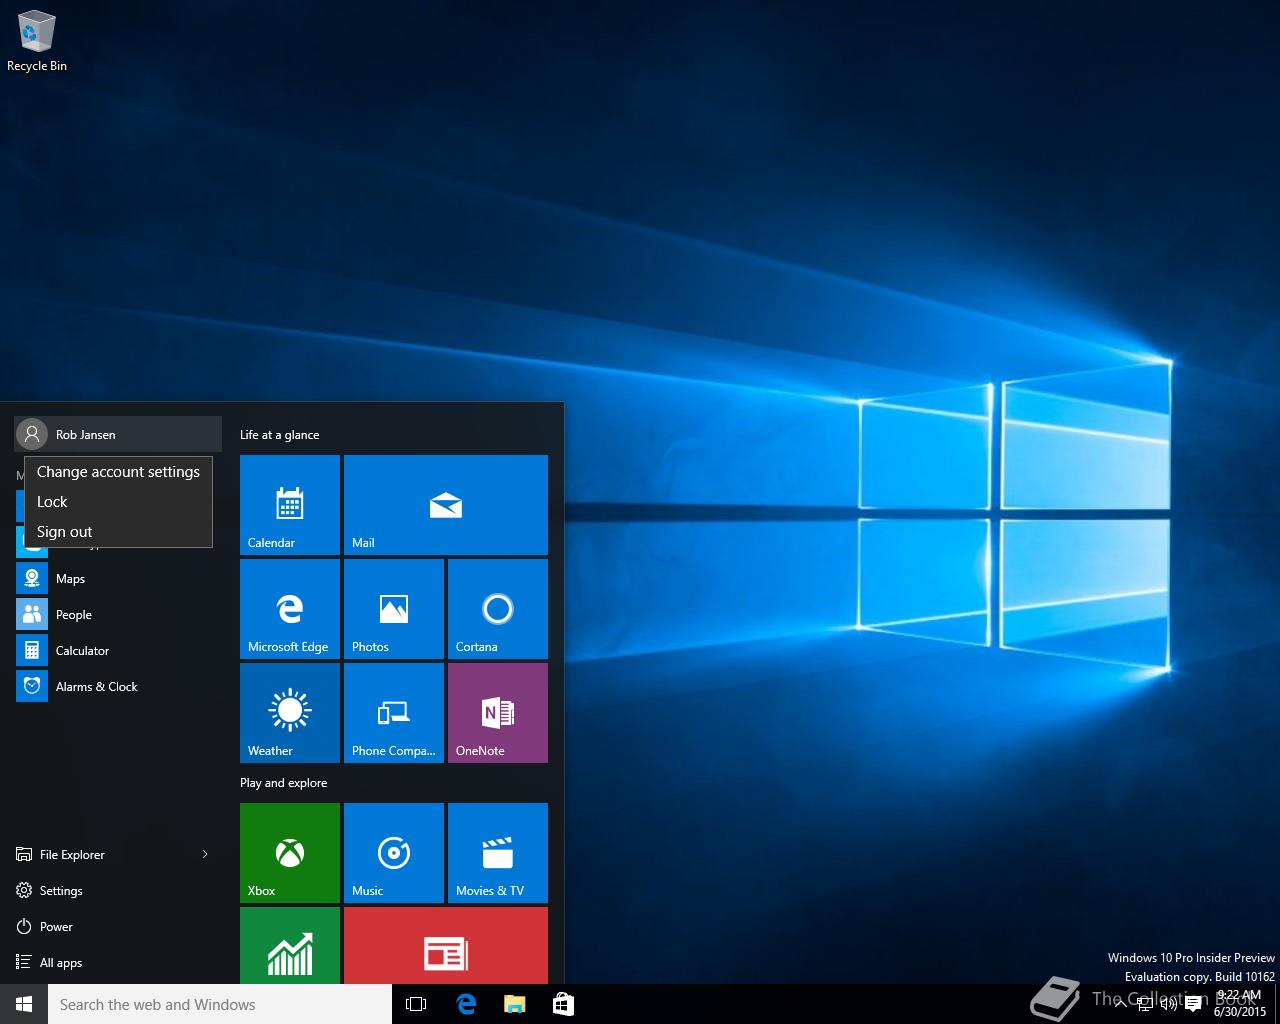This screenshot has width=1280, height=1024.
Task: Open the Xbox tile
Action: pos(290,853)
